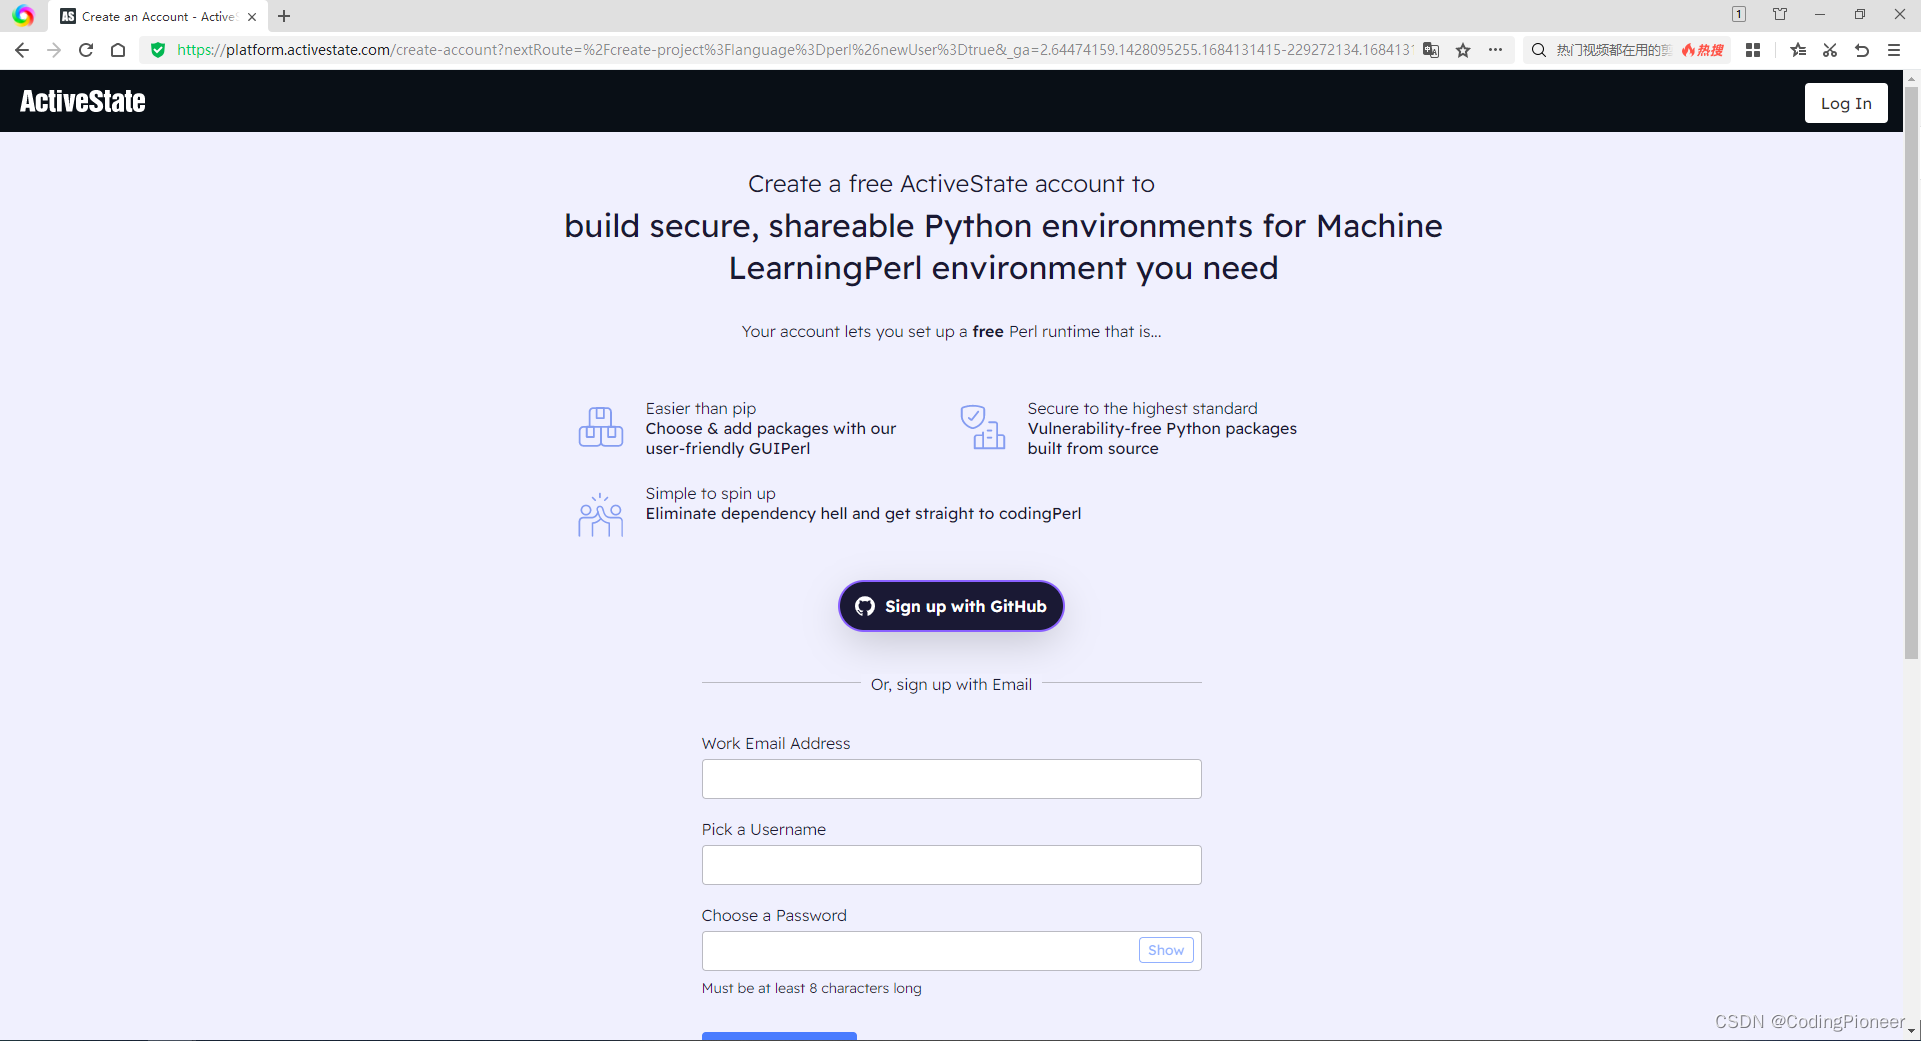Click the tab count icon in title bar
The height and width of the screenshot is (1041, 1921).
click(1739, 14)
